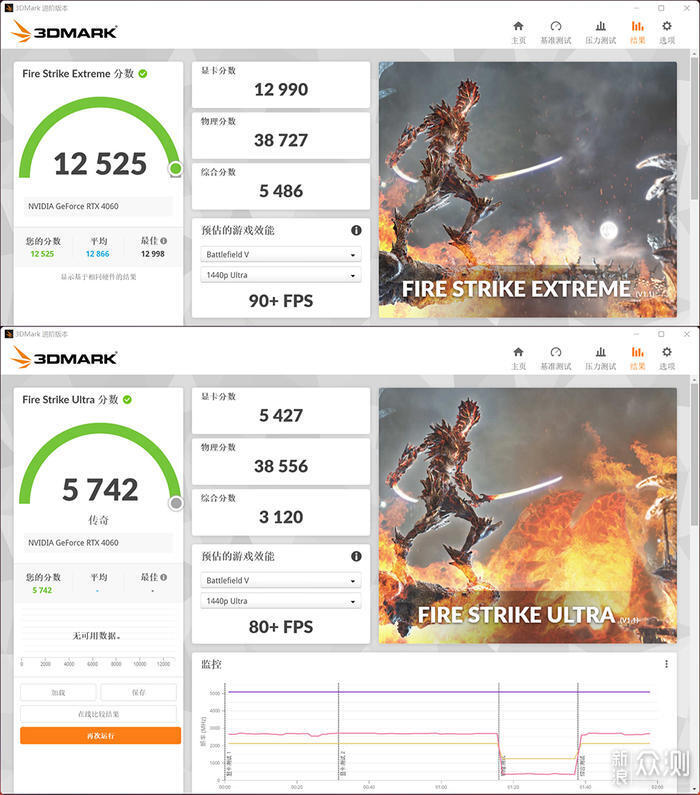700x795 pixels.
Task: Click the info icon beside 预估的游戏效能 in the Ultra window
Action: click(x=356, y=556)
